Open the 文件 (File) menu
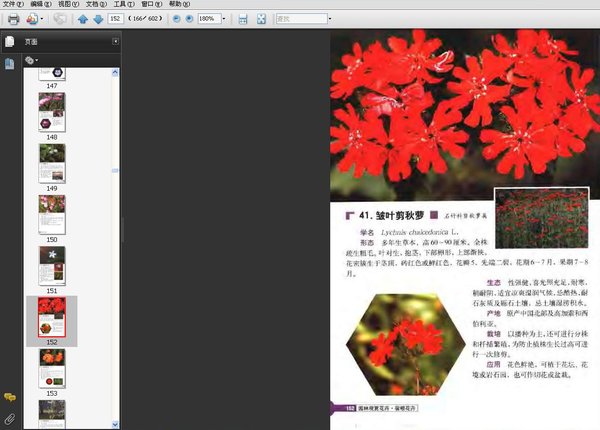 [x=13, y=4]
